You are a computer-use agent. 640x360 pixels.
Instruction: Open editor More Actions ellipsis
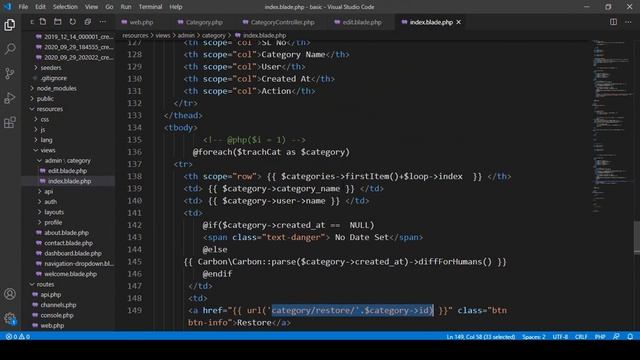click(x=628, y=22)
